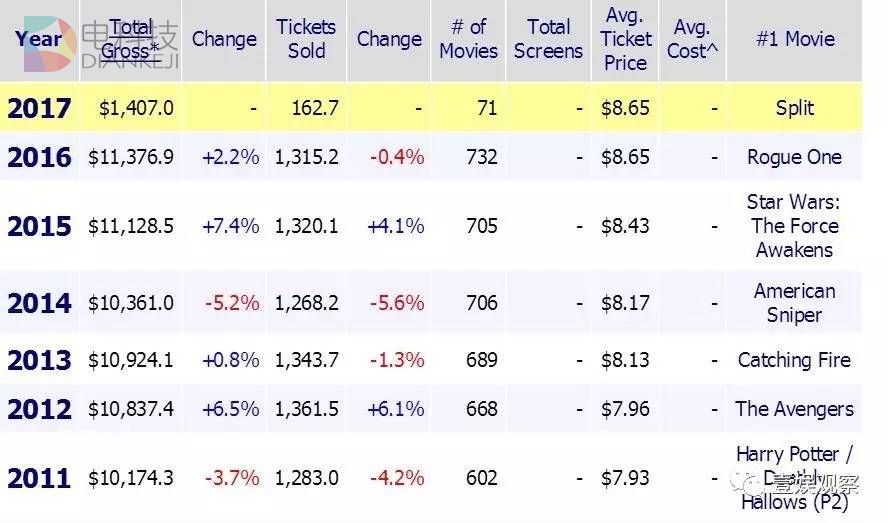Select the 2015 year row link
The width and height of the screenshot is (888, 523).
tap(39, 226)
